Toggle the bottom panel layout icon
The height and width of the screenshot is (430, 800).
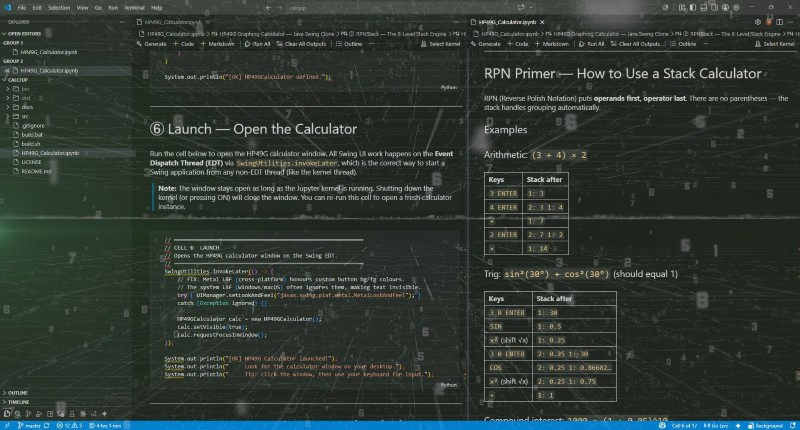(x=704, y=8)
